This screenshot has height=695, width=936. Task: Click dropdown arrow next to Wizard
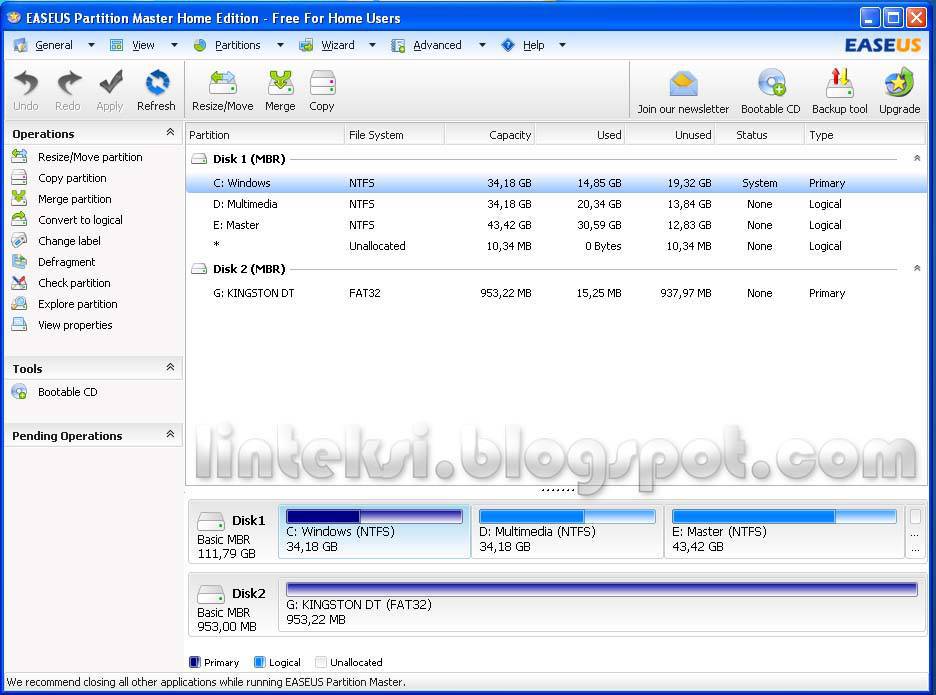click(372, 45)
